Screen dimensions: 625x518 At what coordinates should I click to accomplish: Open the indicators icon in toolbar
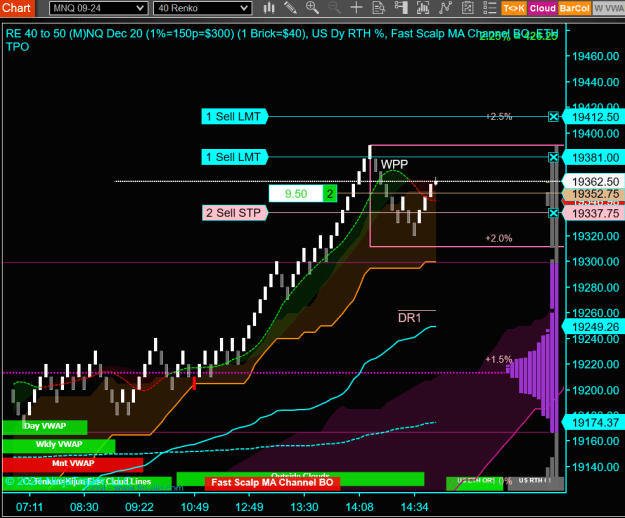[x=423, y=8]
